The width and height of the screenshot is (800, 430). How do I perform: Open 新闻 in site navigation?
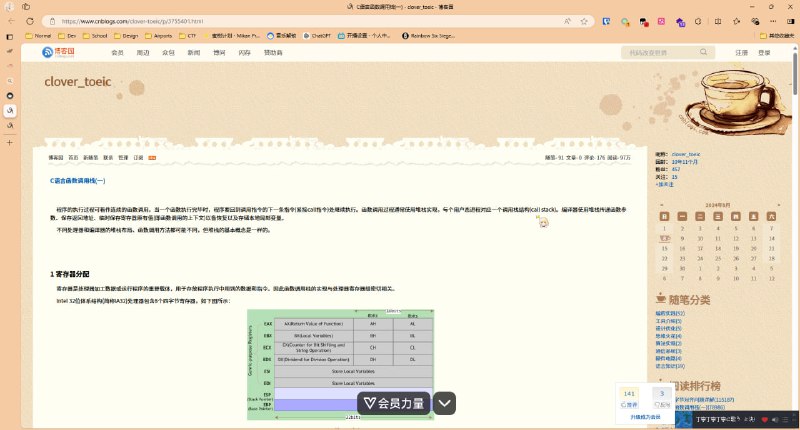[194, 53]
